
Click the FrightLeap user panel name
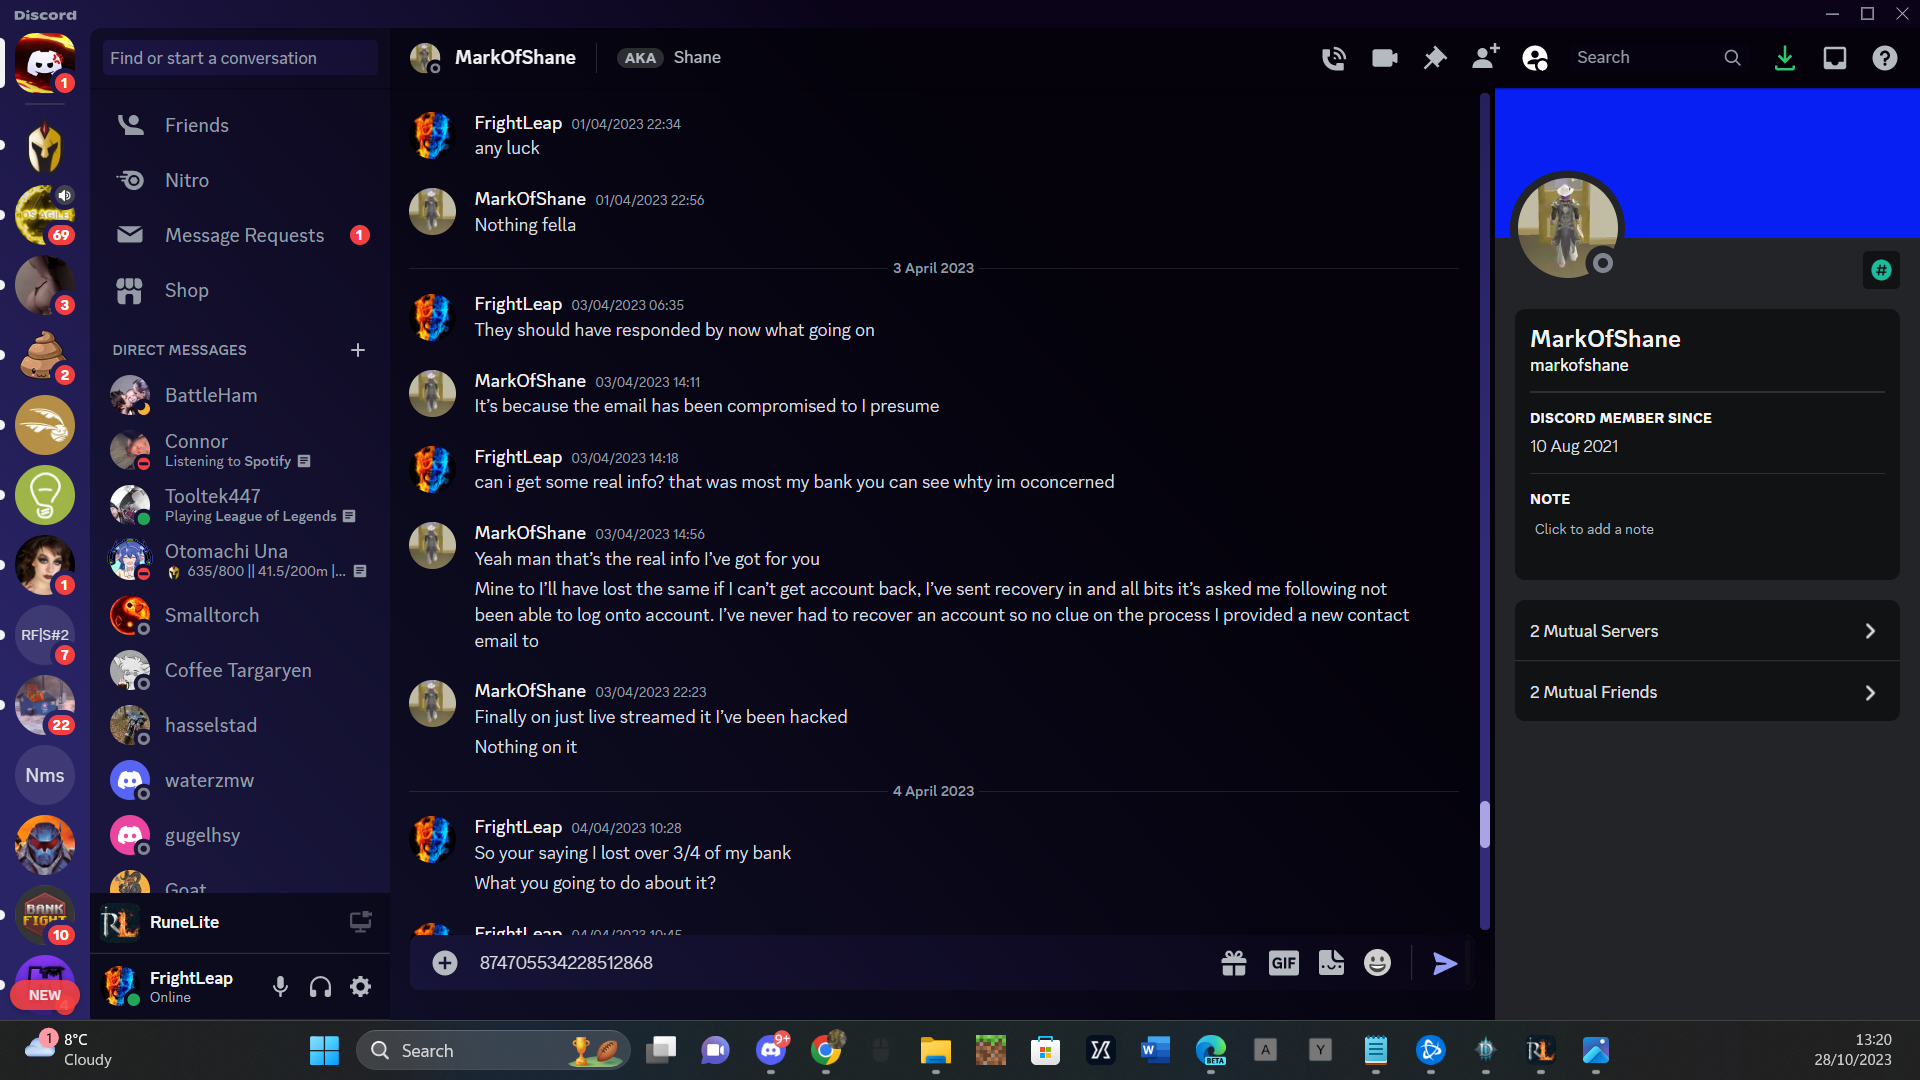point(191,978)
